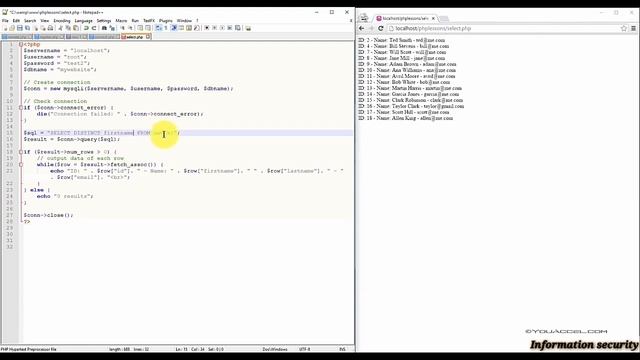
Task: Click the Copy toolbar icon
Action: pyautogui.click(x=68, y=28)
